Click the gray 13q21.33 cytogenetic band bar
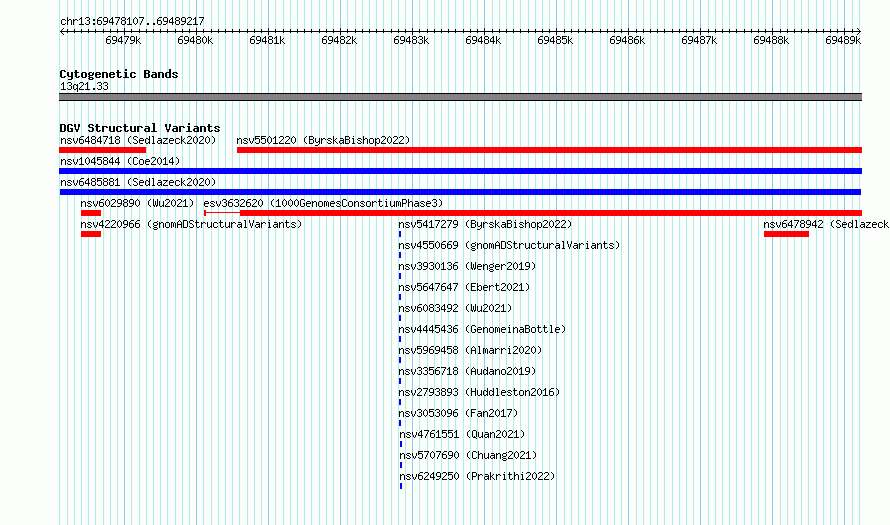The height and width of the screenshot is (525, 890). tap(460, 97)
